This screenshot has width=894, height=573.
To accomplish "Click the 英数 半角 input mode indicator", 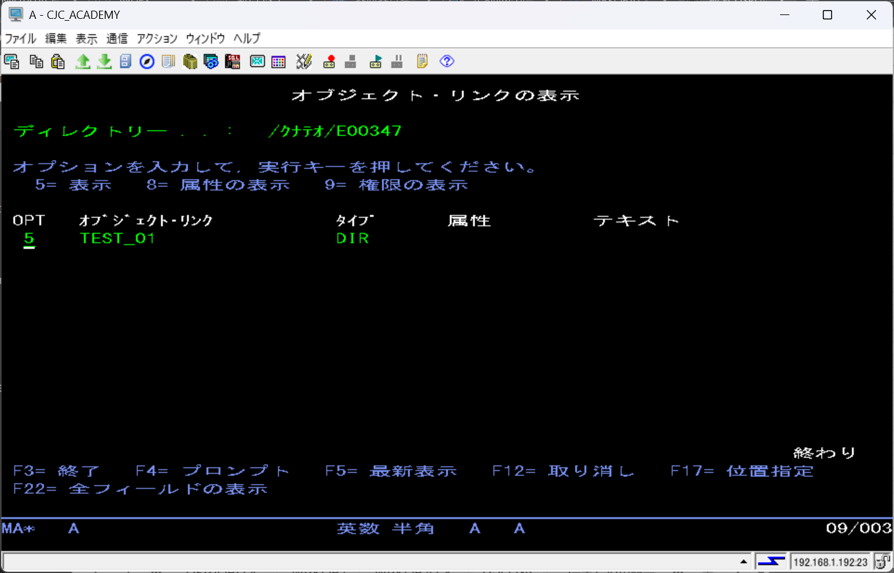I will click(385, 529).
